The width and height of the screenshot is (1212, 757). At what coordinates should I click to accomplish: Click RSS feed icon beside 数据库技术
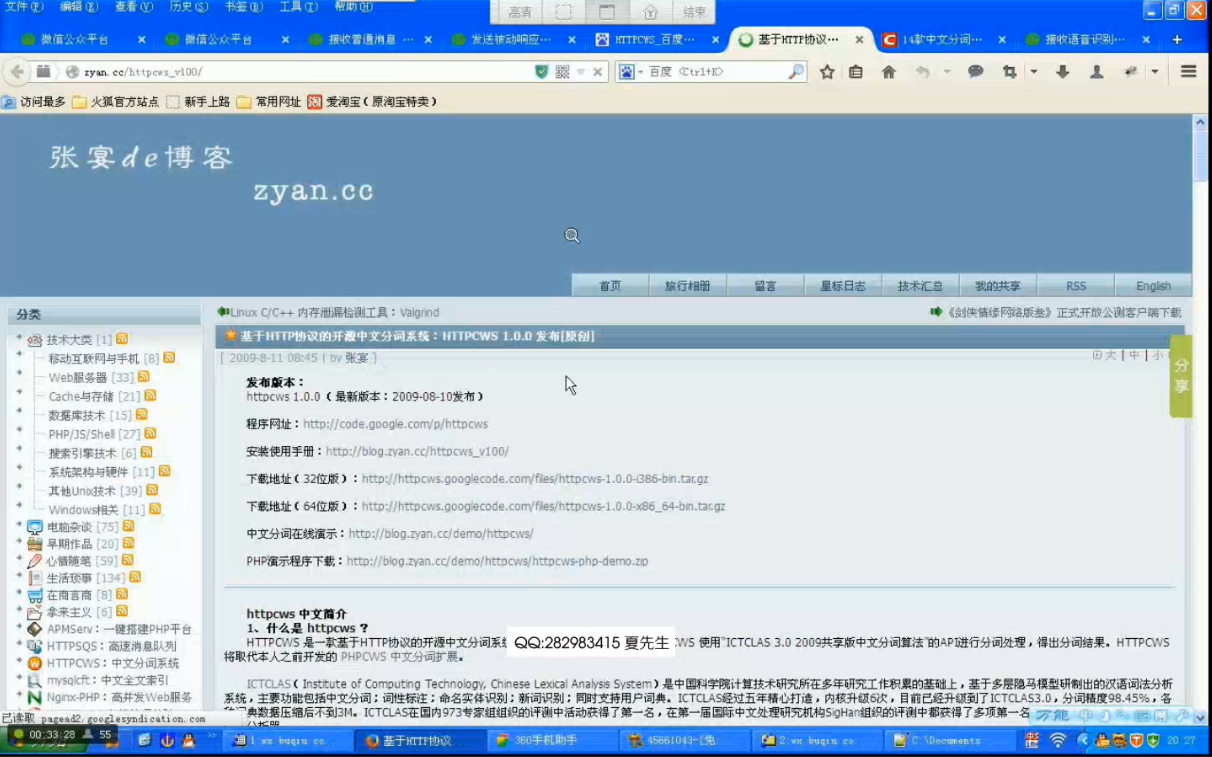pyautogui.click(x=141, y=414)
